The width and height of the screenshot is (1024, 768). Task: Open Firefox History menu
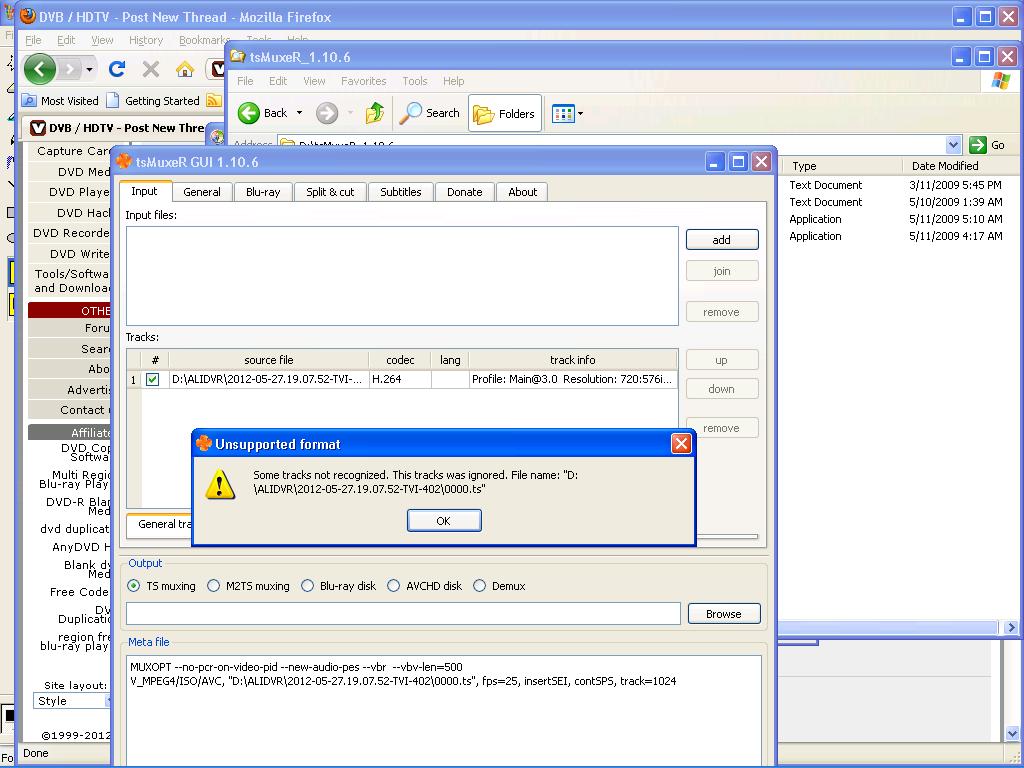146,40
